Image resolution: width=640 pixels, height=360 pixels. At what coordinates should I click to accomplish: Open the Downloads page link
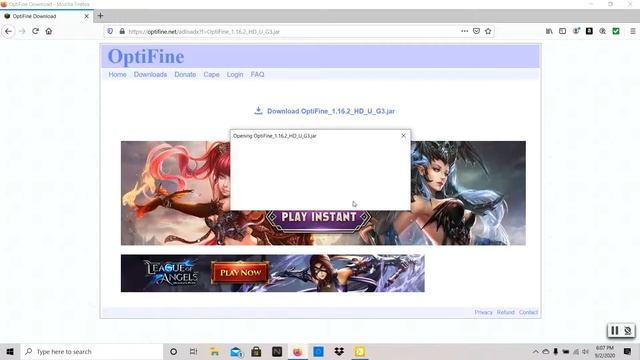tap(150, 74)
